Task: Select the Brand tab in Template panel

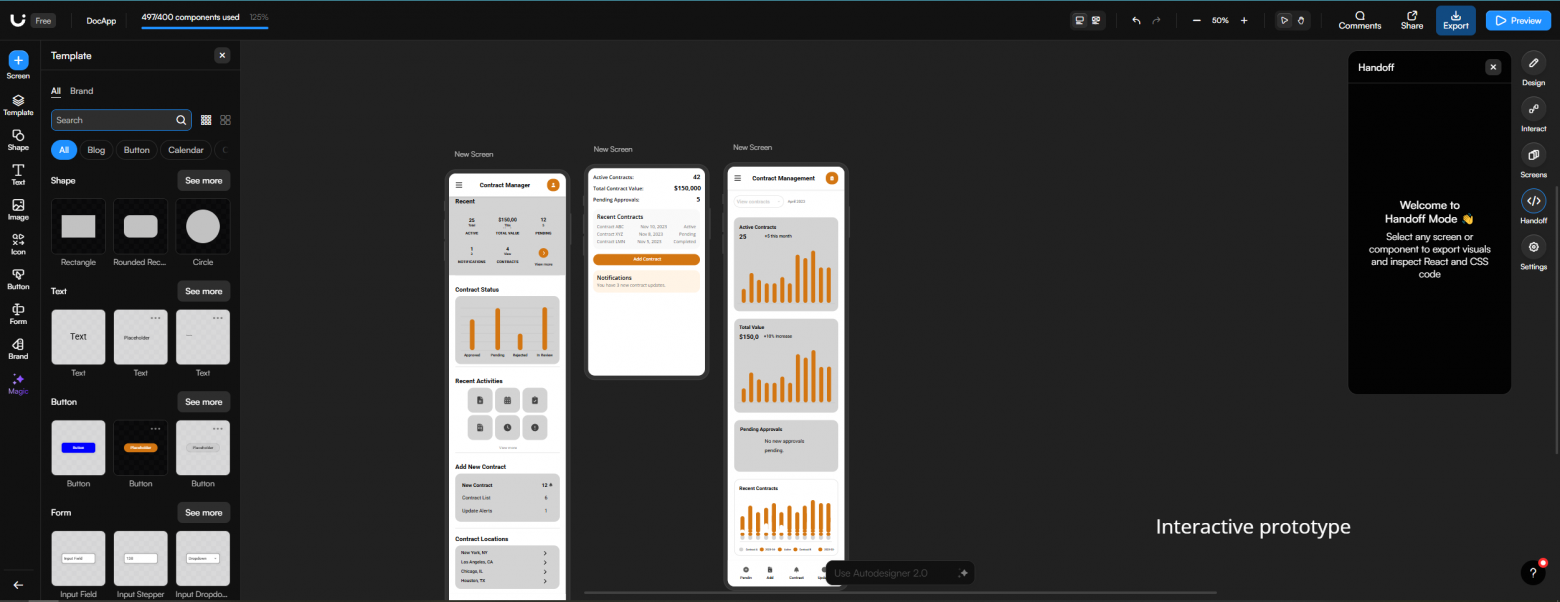Action: click(x=82, y=91)
